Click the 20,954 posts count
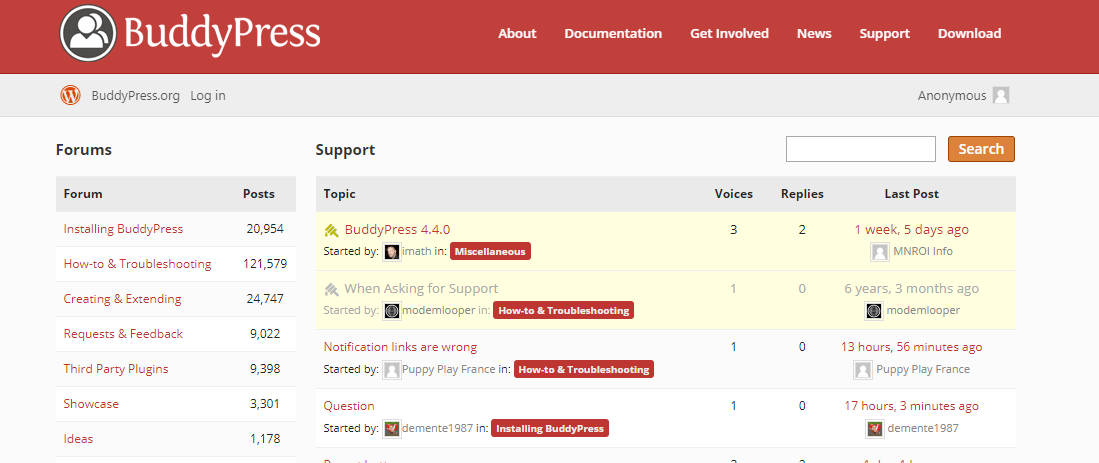 pyautogui.click(x=265, y=229)
